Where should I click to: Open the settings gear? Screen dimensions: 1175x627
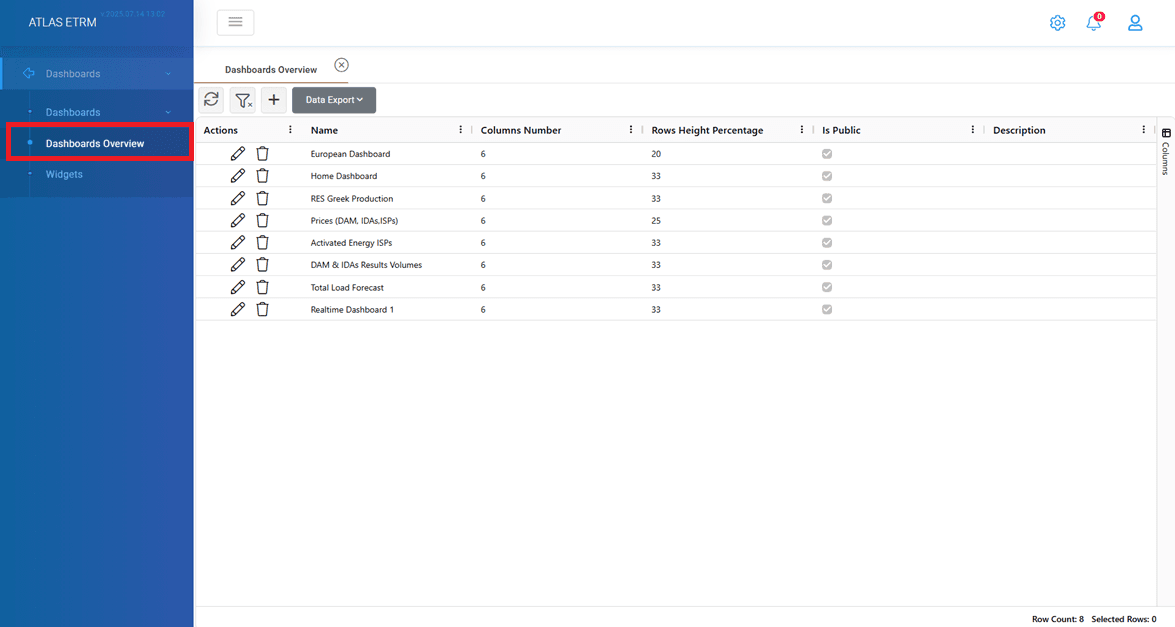pyautogui.click(x=1057, y=23)
